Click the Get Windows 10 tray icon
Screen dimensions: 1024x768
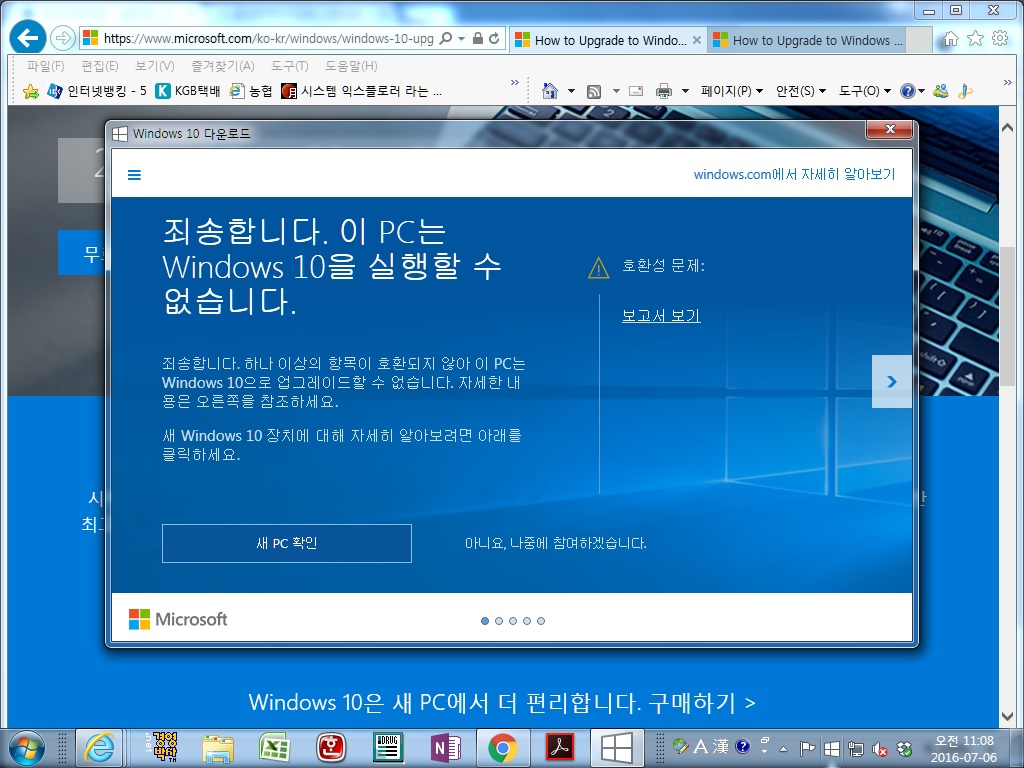[x=832, y=748]
